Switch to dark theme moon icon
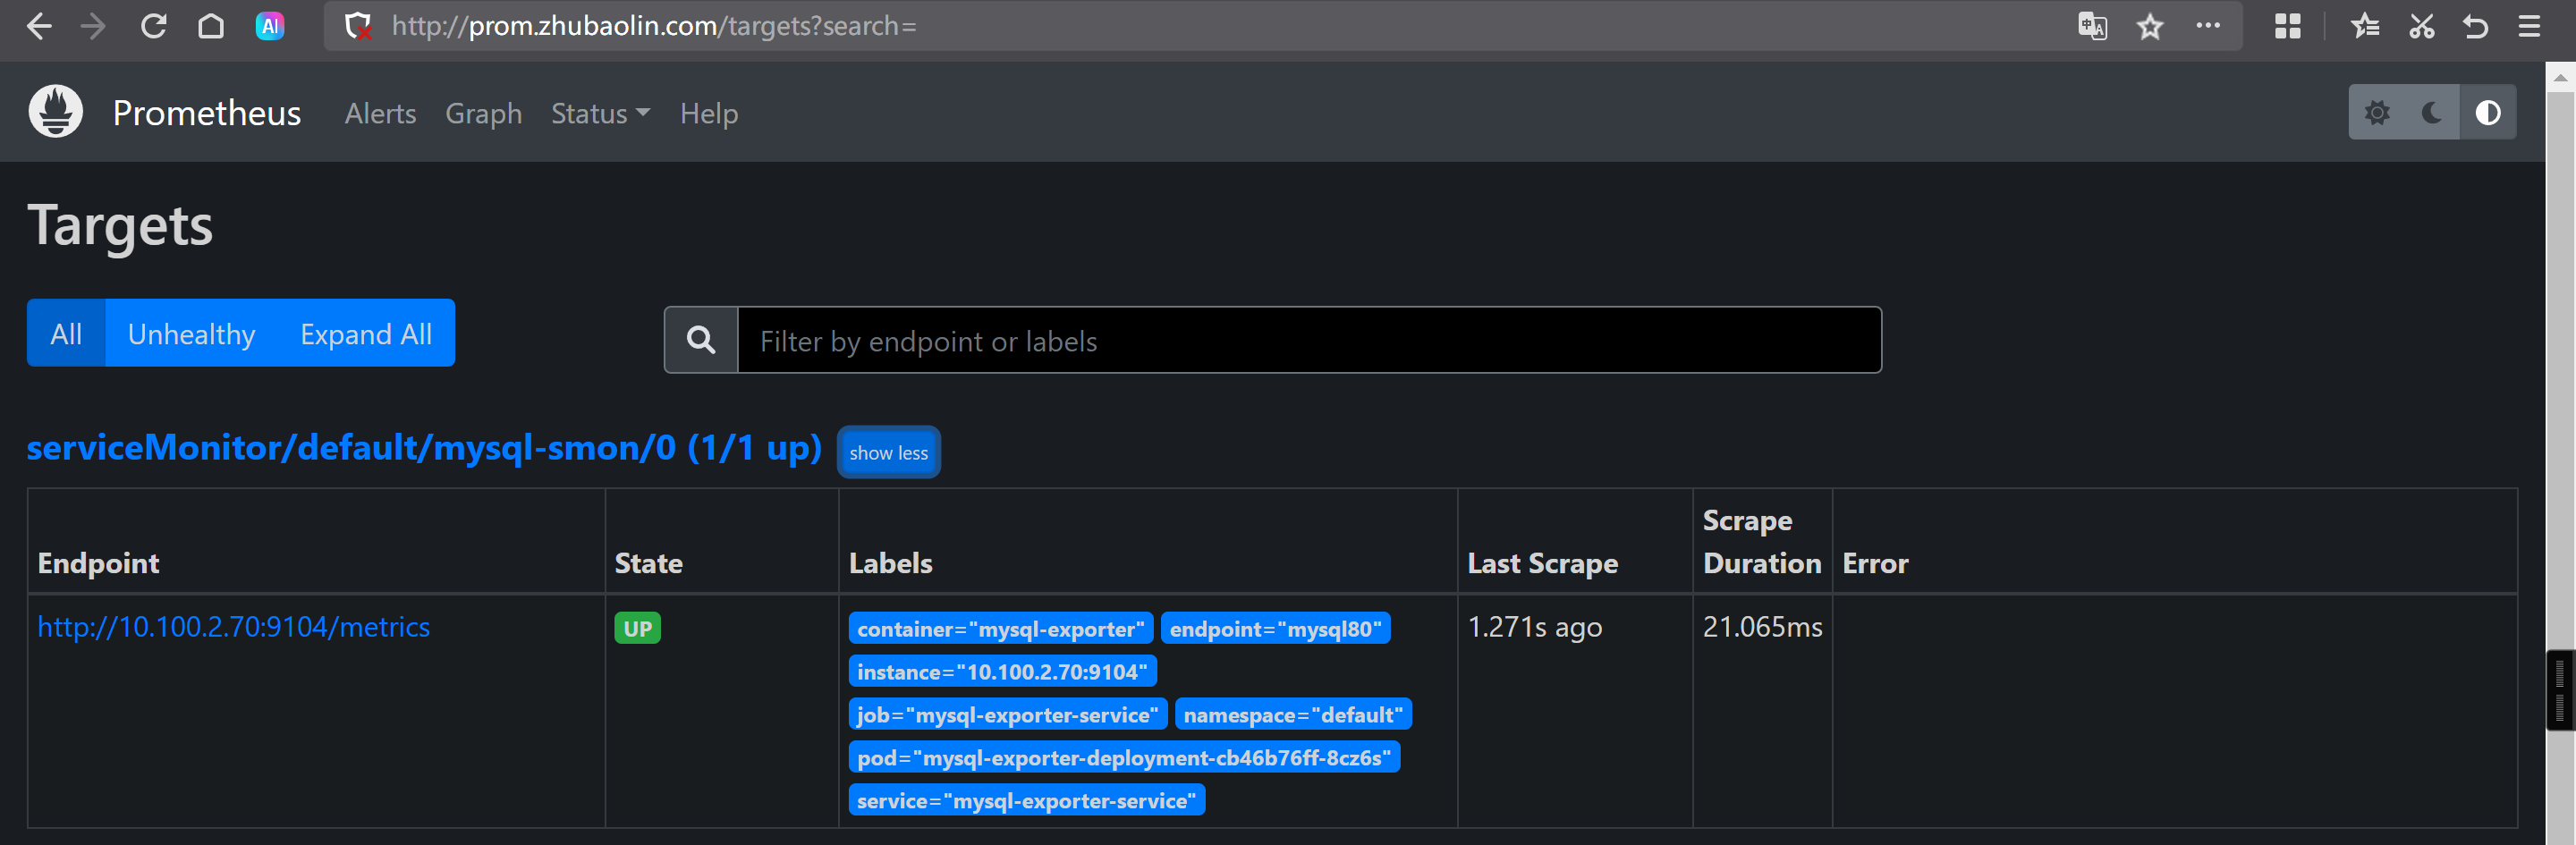This screenshot has height=845, width=2576. tap(2432, 112)
